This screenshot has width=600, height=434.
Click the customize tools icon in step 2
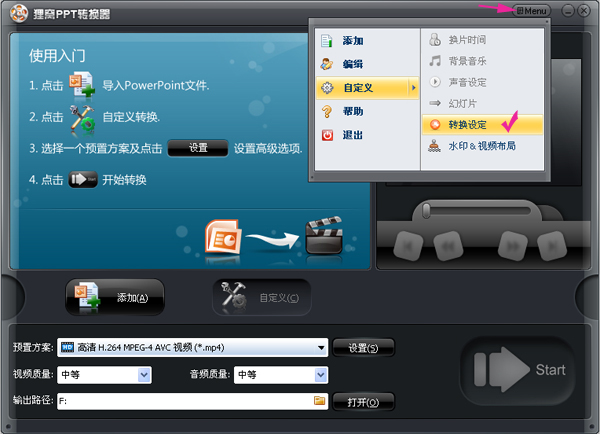[x=83, y=120]
